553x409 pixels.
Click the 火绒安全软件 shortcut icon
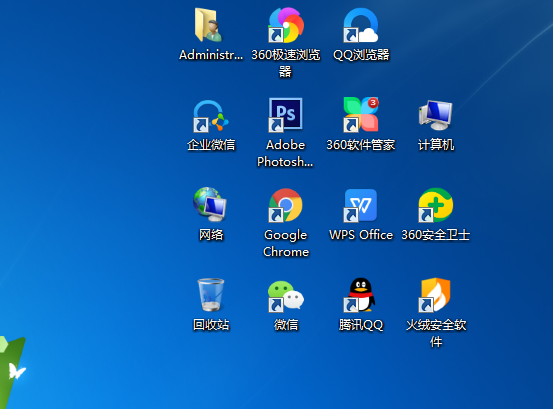(x=435, y=295)
